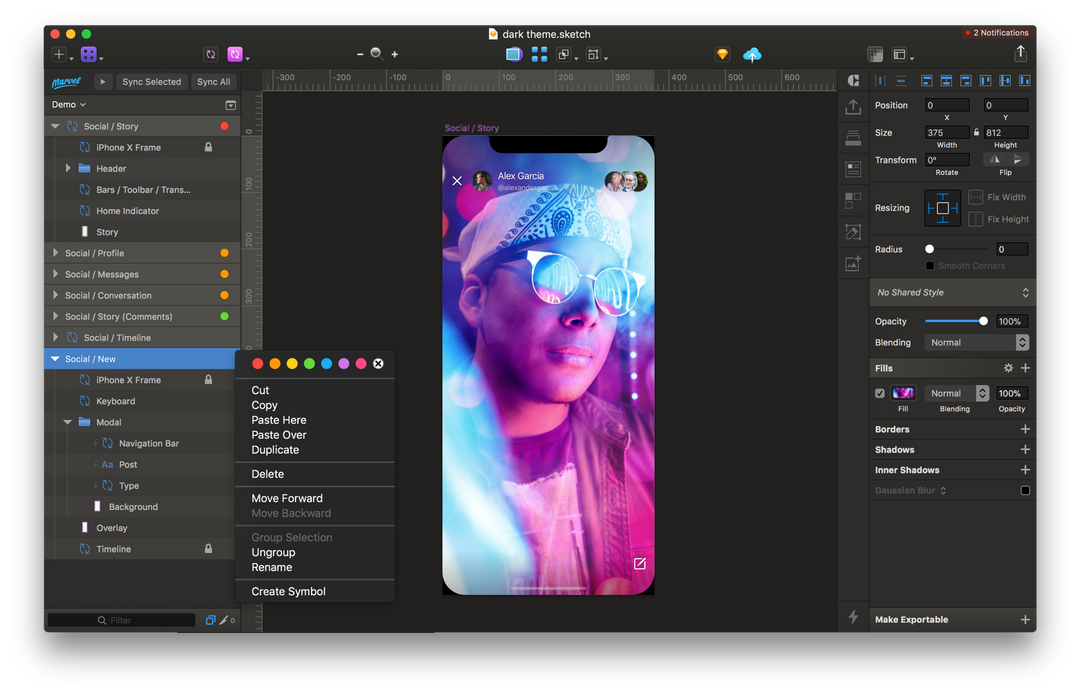Add an export option with Make Exportable plus
The width and height of the screenshot is (1080, 694).
coord(1024,620)
